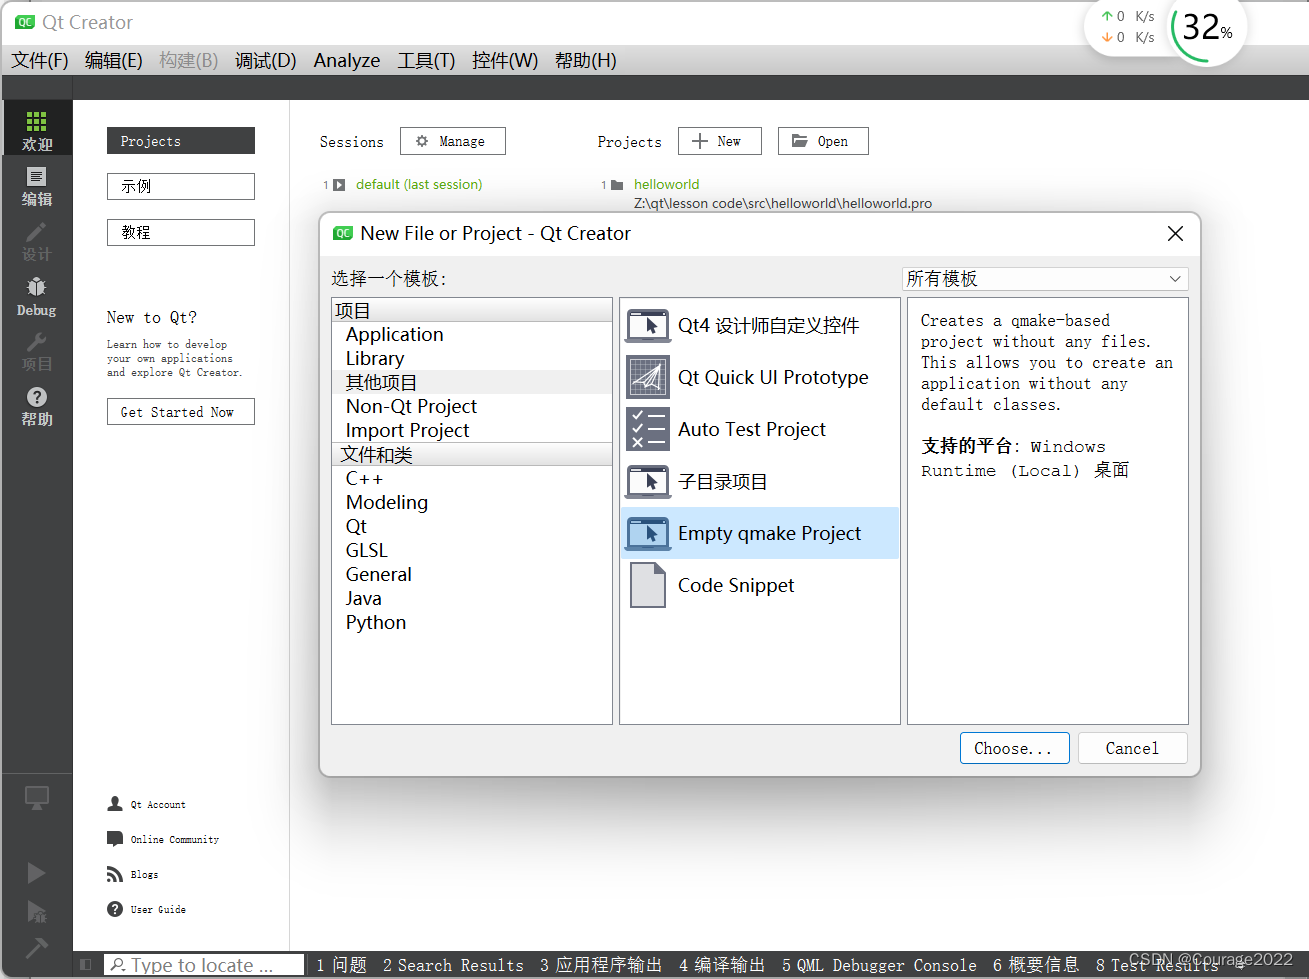Open 编辑(E) menu
The height and width of the screenshot is (979, 1309).
(113, 60)
